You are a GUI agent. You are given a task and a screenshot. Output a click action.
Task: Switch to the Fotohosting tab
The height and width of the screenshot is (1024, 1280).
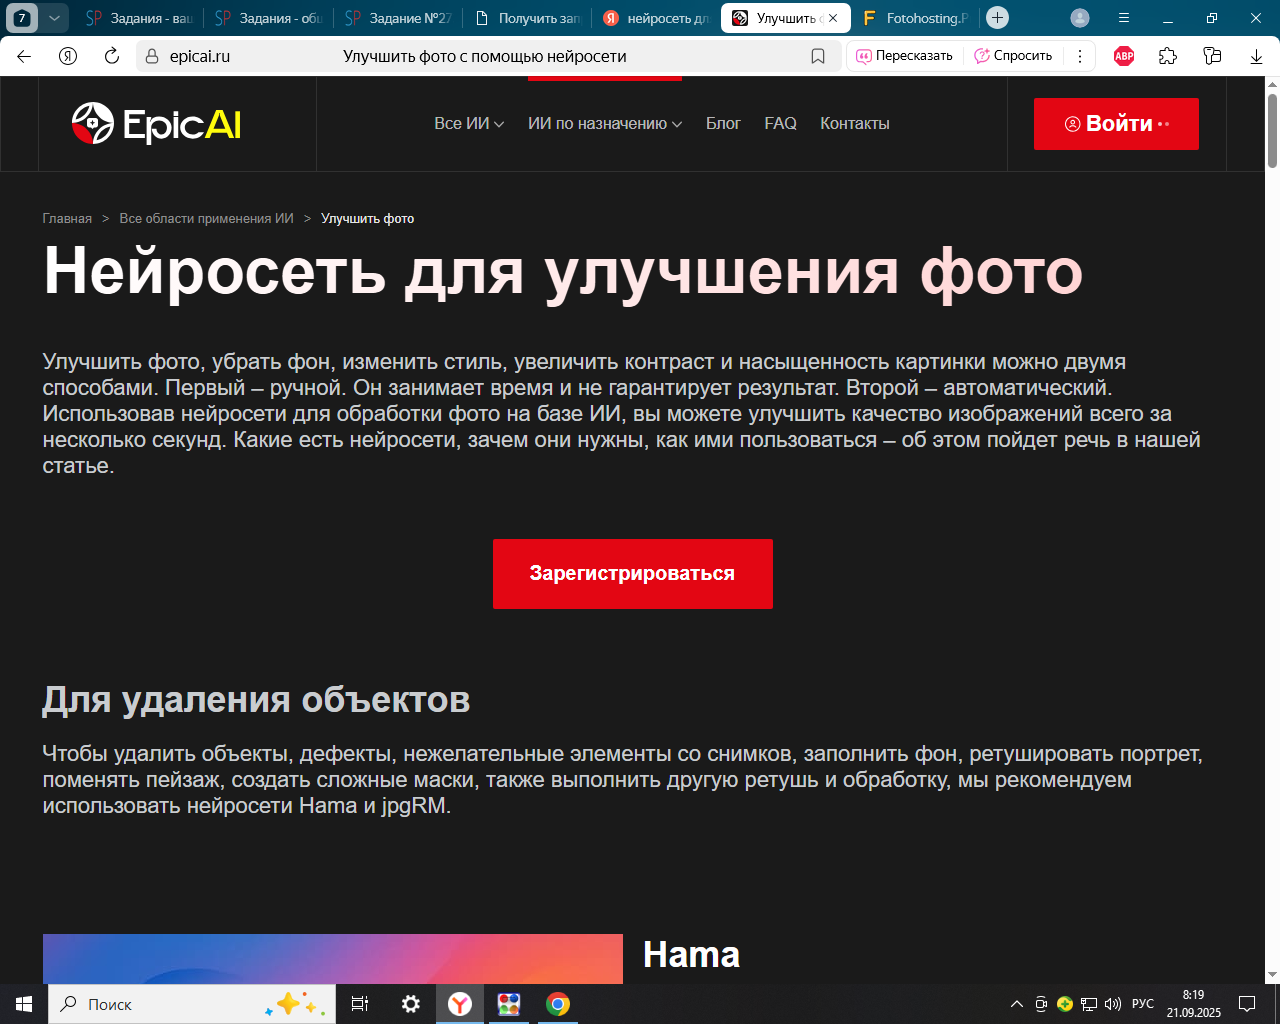(915, 18)
